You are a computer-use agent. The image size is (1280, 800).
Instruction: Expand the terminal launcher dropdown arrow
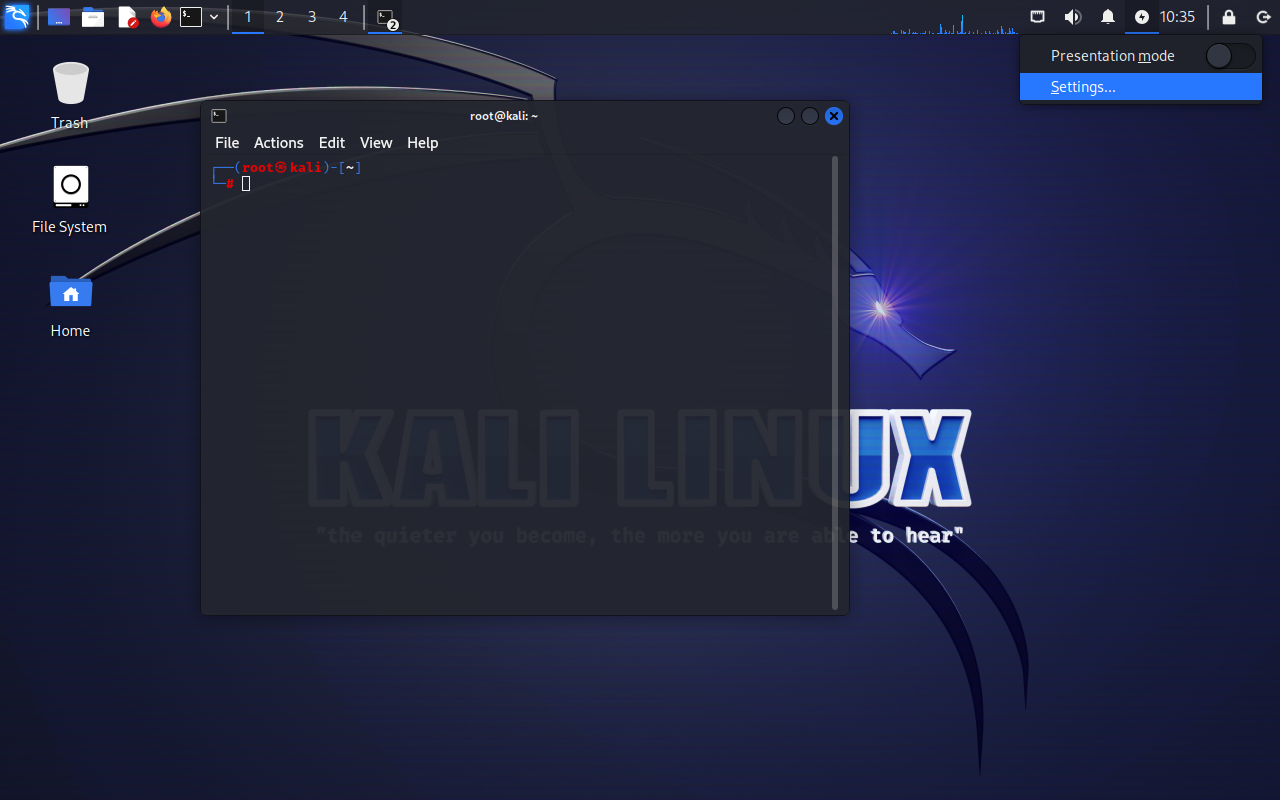click(214, 17)
